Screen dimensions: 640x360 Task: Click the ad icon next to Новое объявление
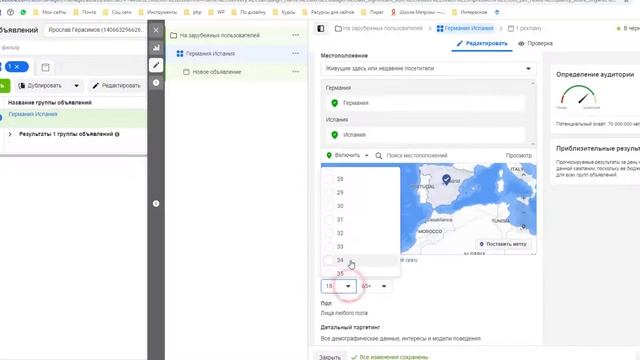tap(186, 72)
